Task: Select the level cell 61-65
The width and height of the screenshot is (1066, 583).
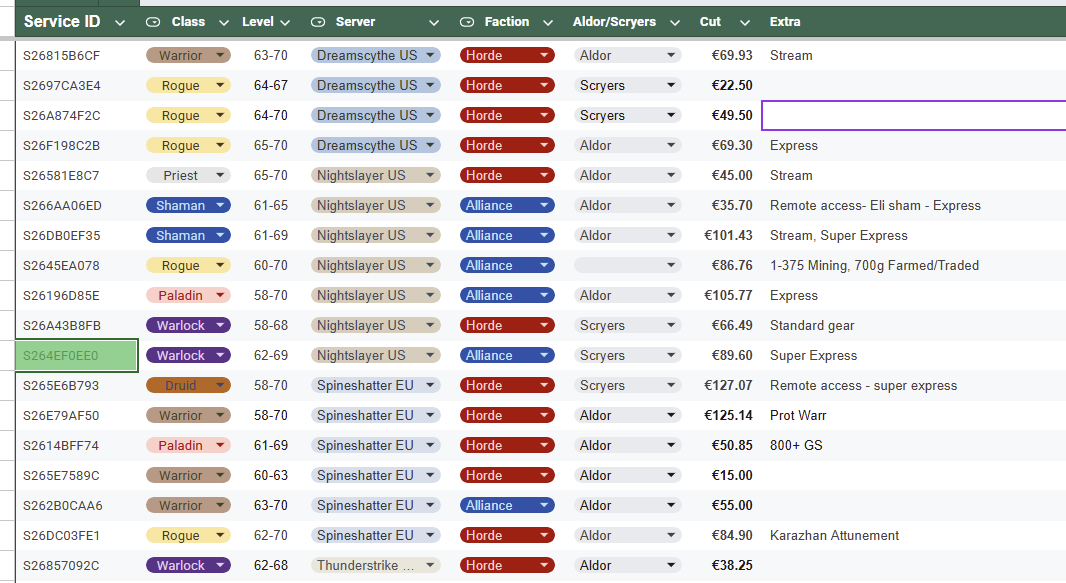Action: coord(271,205)
